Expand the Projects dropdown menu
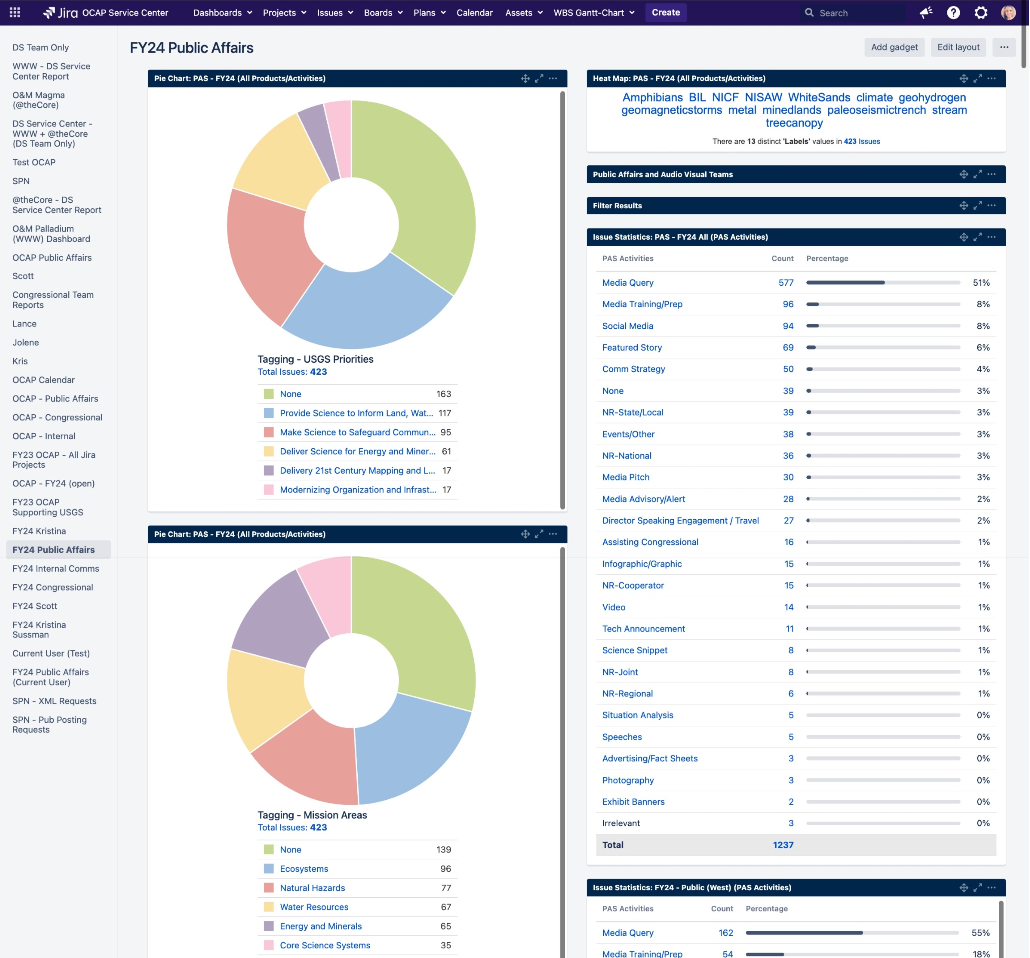 click(x=284, y=12)
